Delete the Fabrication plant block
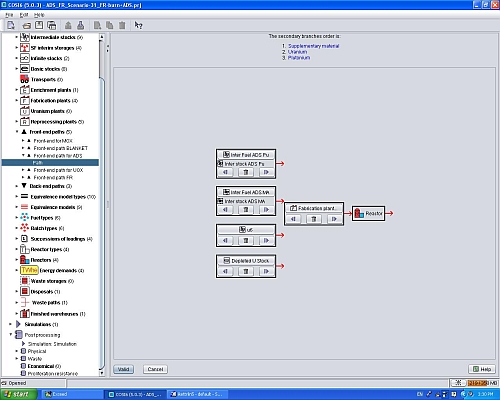This screenshot has width=500, height=400. [314, 219]
